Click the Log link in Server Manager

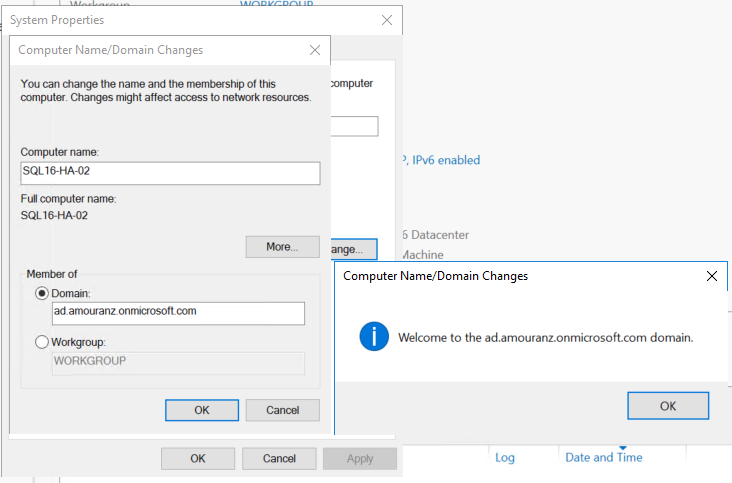click(505, 458)
